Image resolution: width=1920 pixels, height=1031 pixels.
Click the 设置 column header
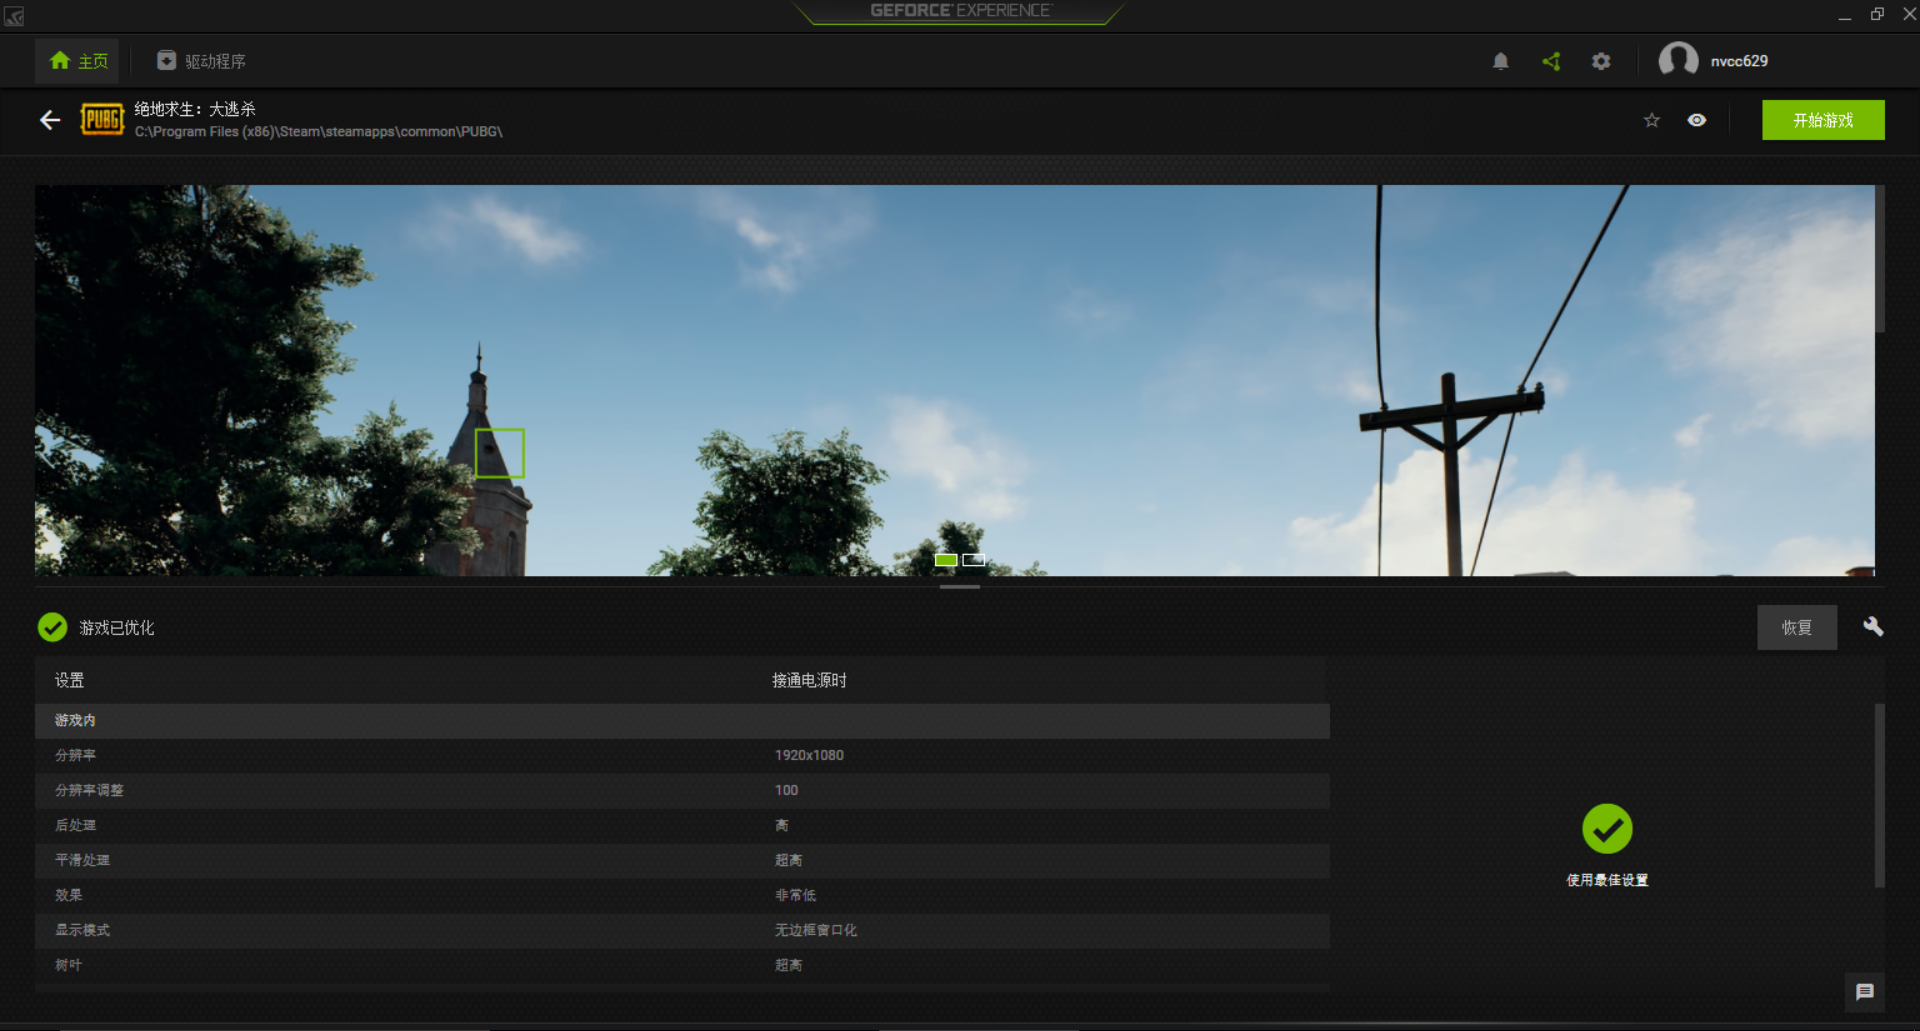(x=69, y=680)
